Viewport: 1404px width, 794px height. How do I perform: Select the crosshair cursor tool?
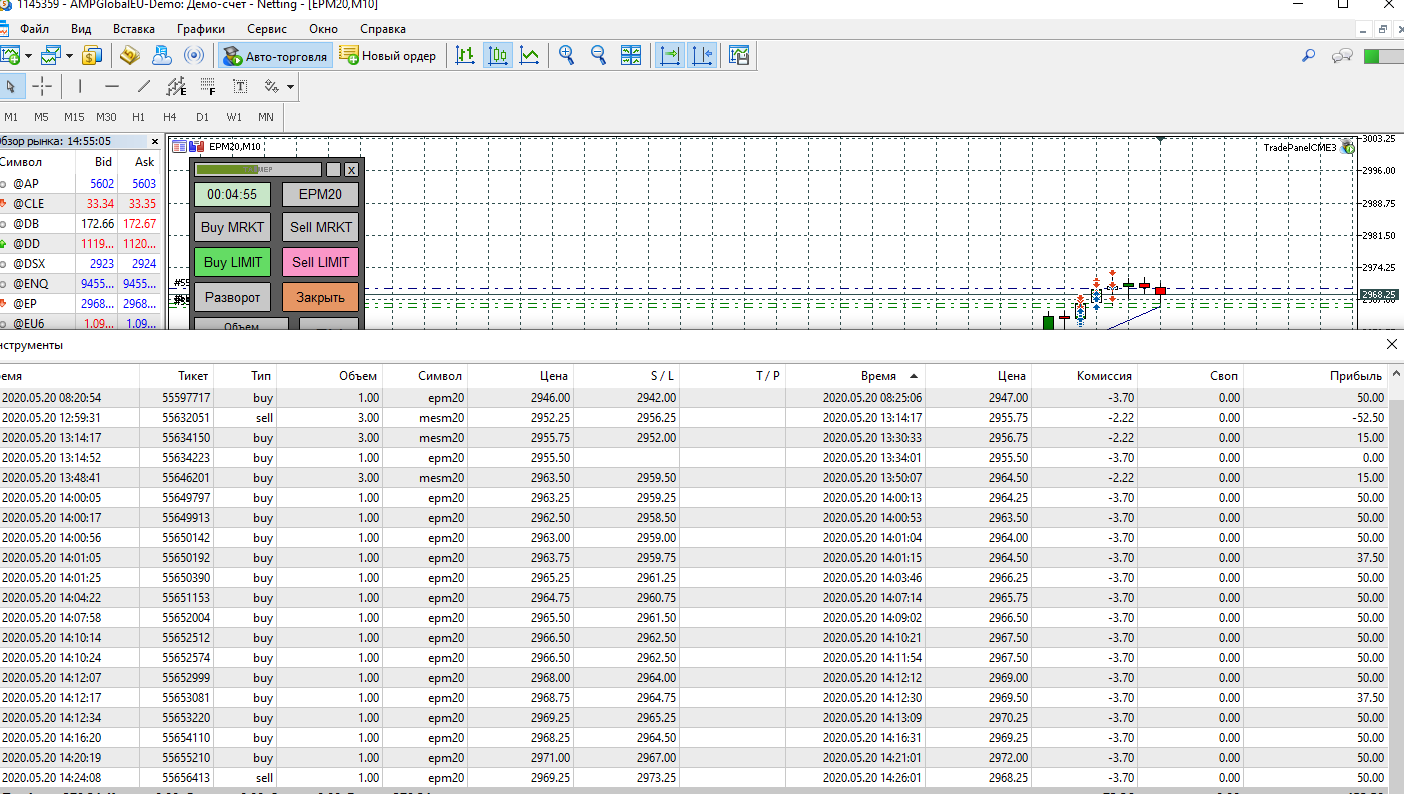coord(42,87)
